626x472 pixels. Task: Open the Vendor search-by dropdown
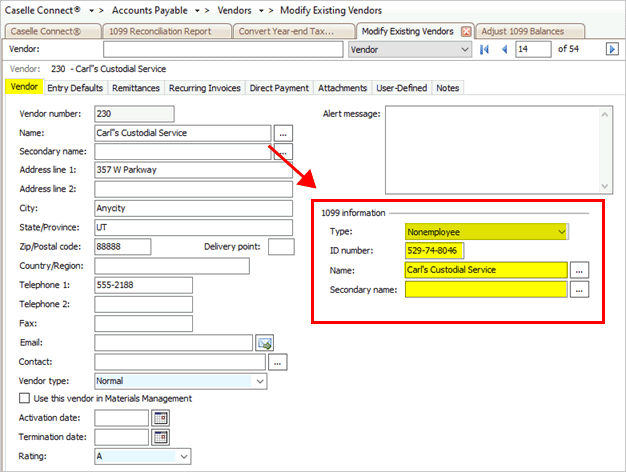[410, 50]
